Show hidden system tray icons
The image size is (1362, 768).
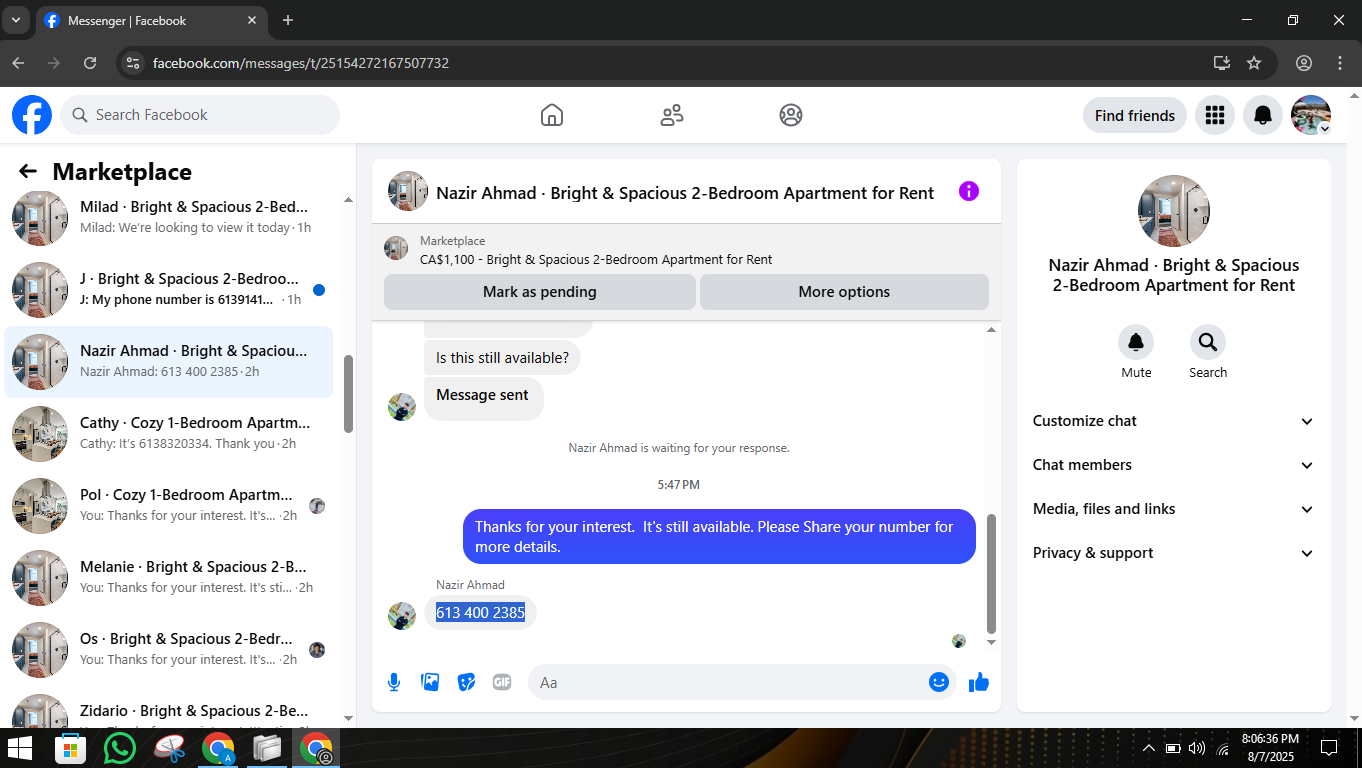click(1148, 748)
